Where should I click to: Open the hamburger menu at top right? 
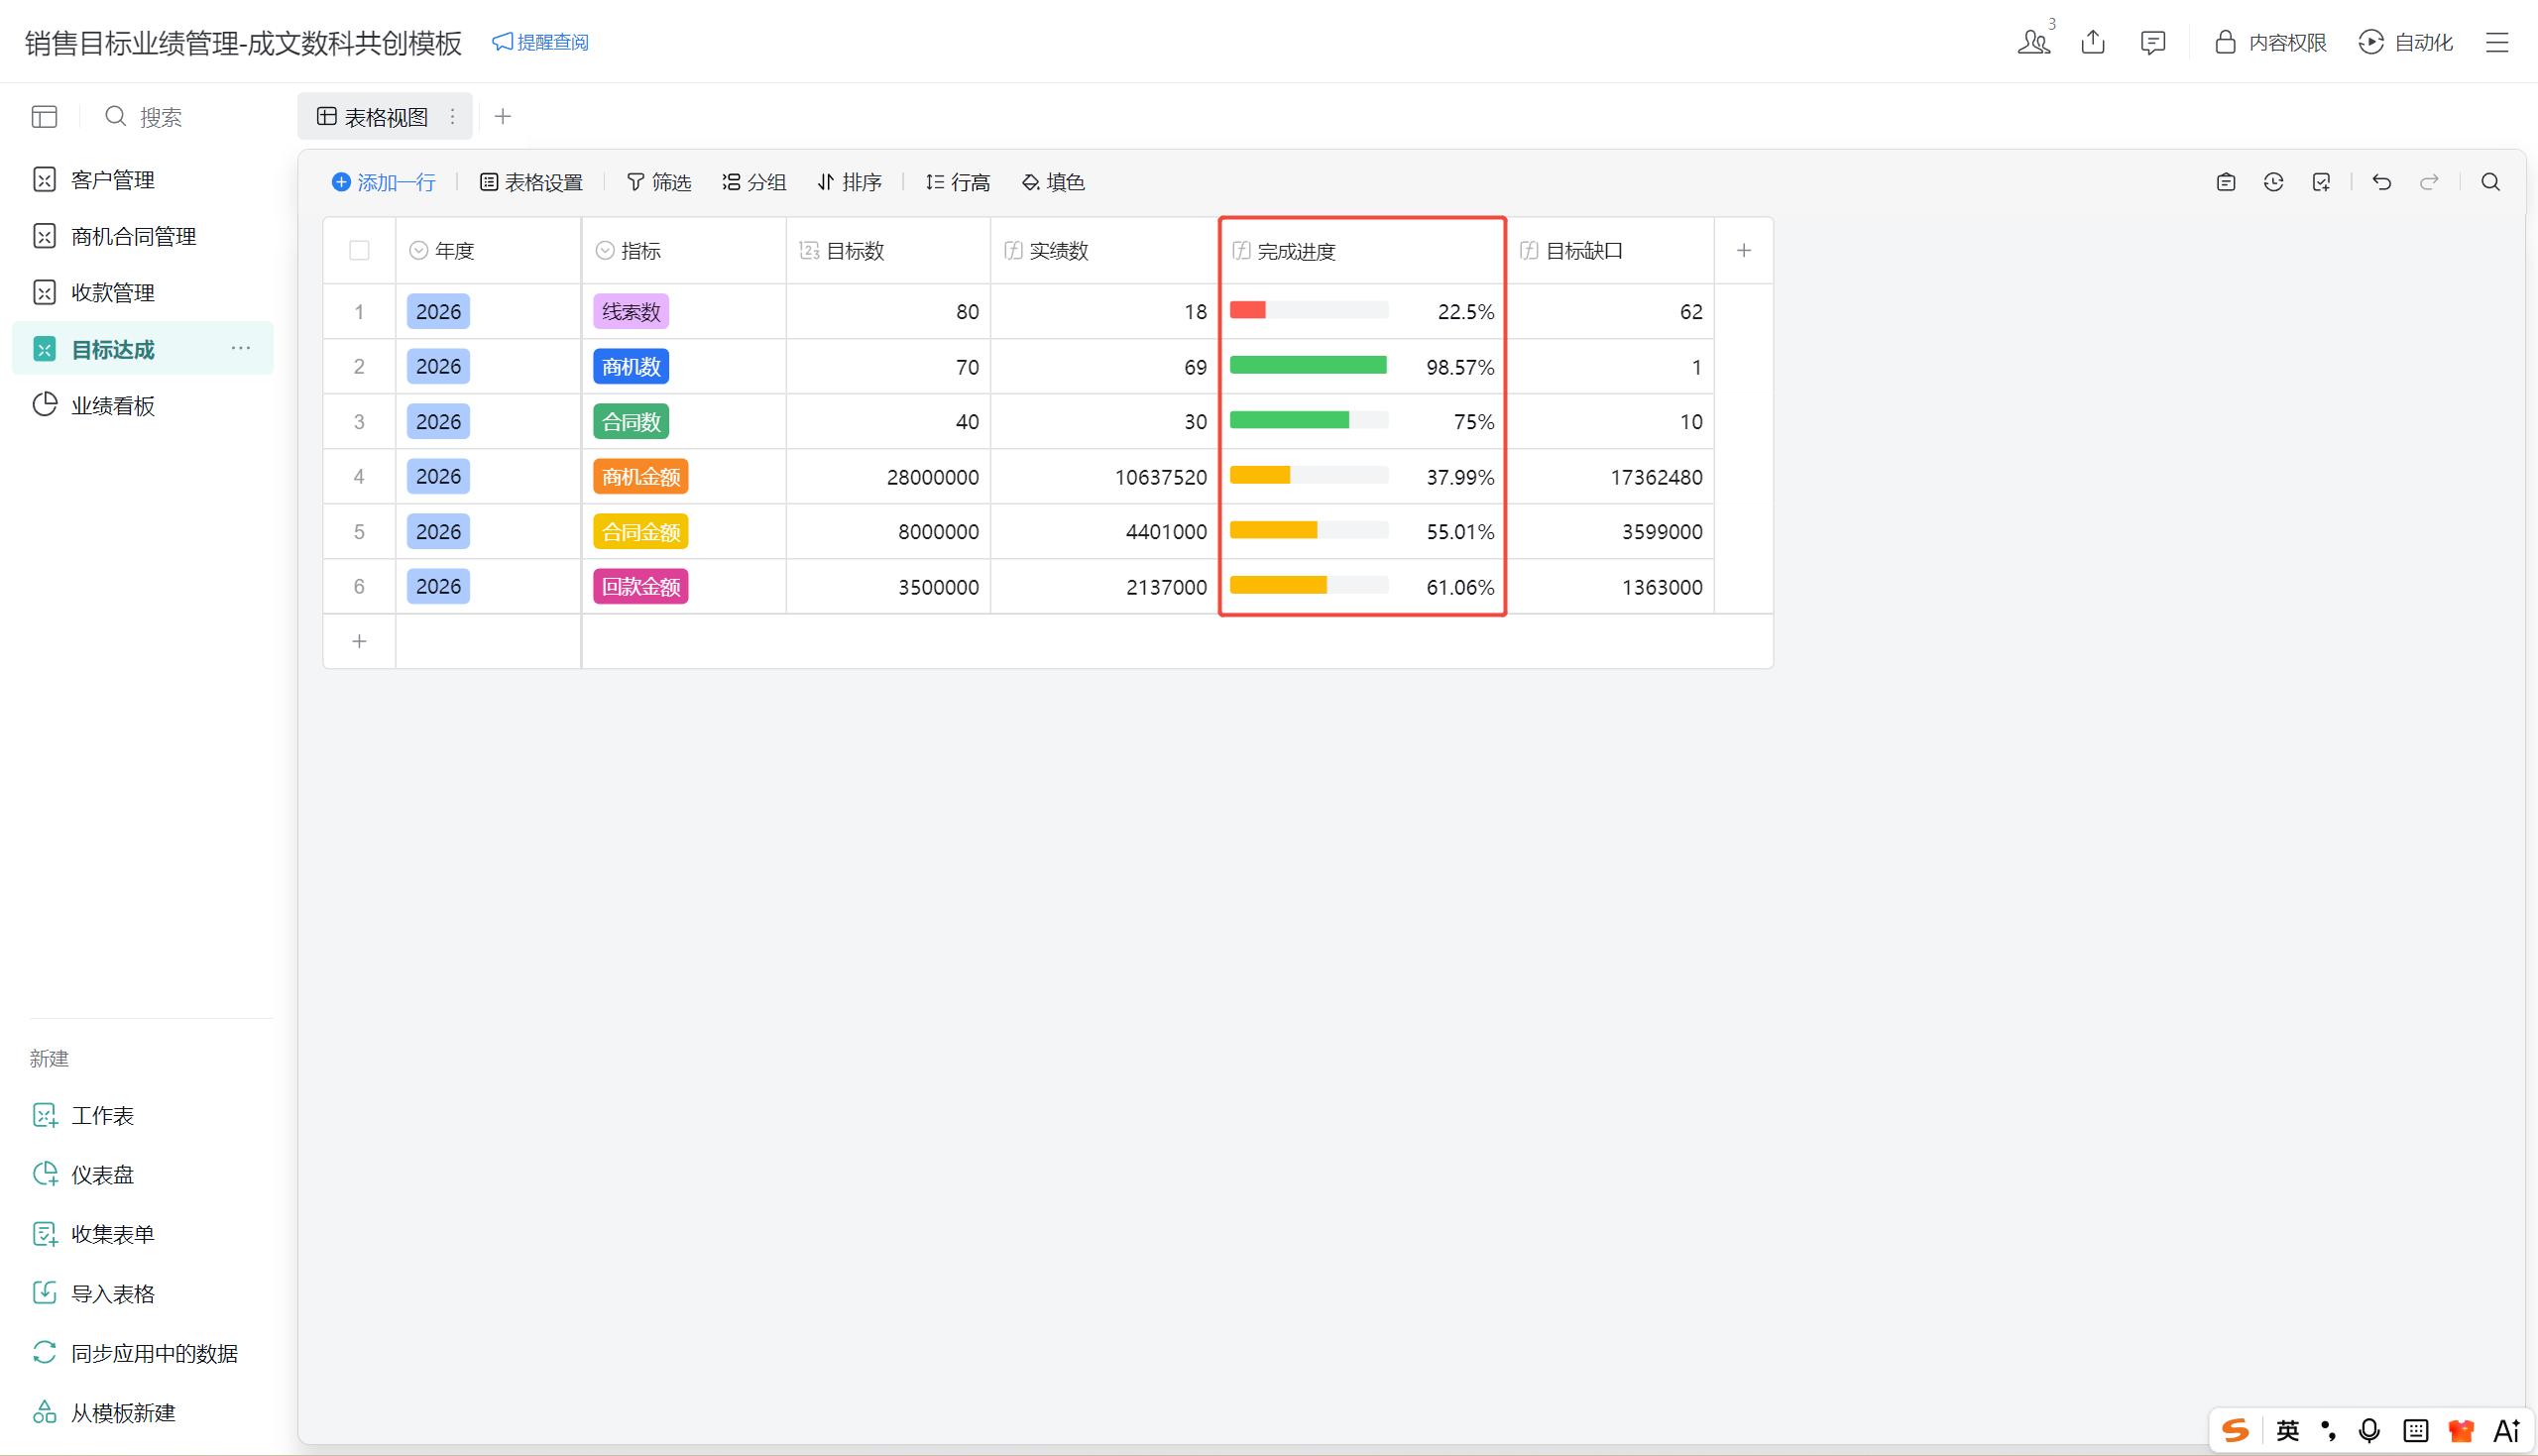click(2497, 42)
